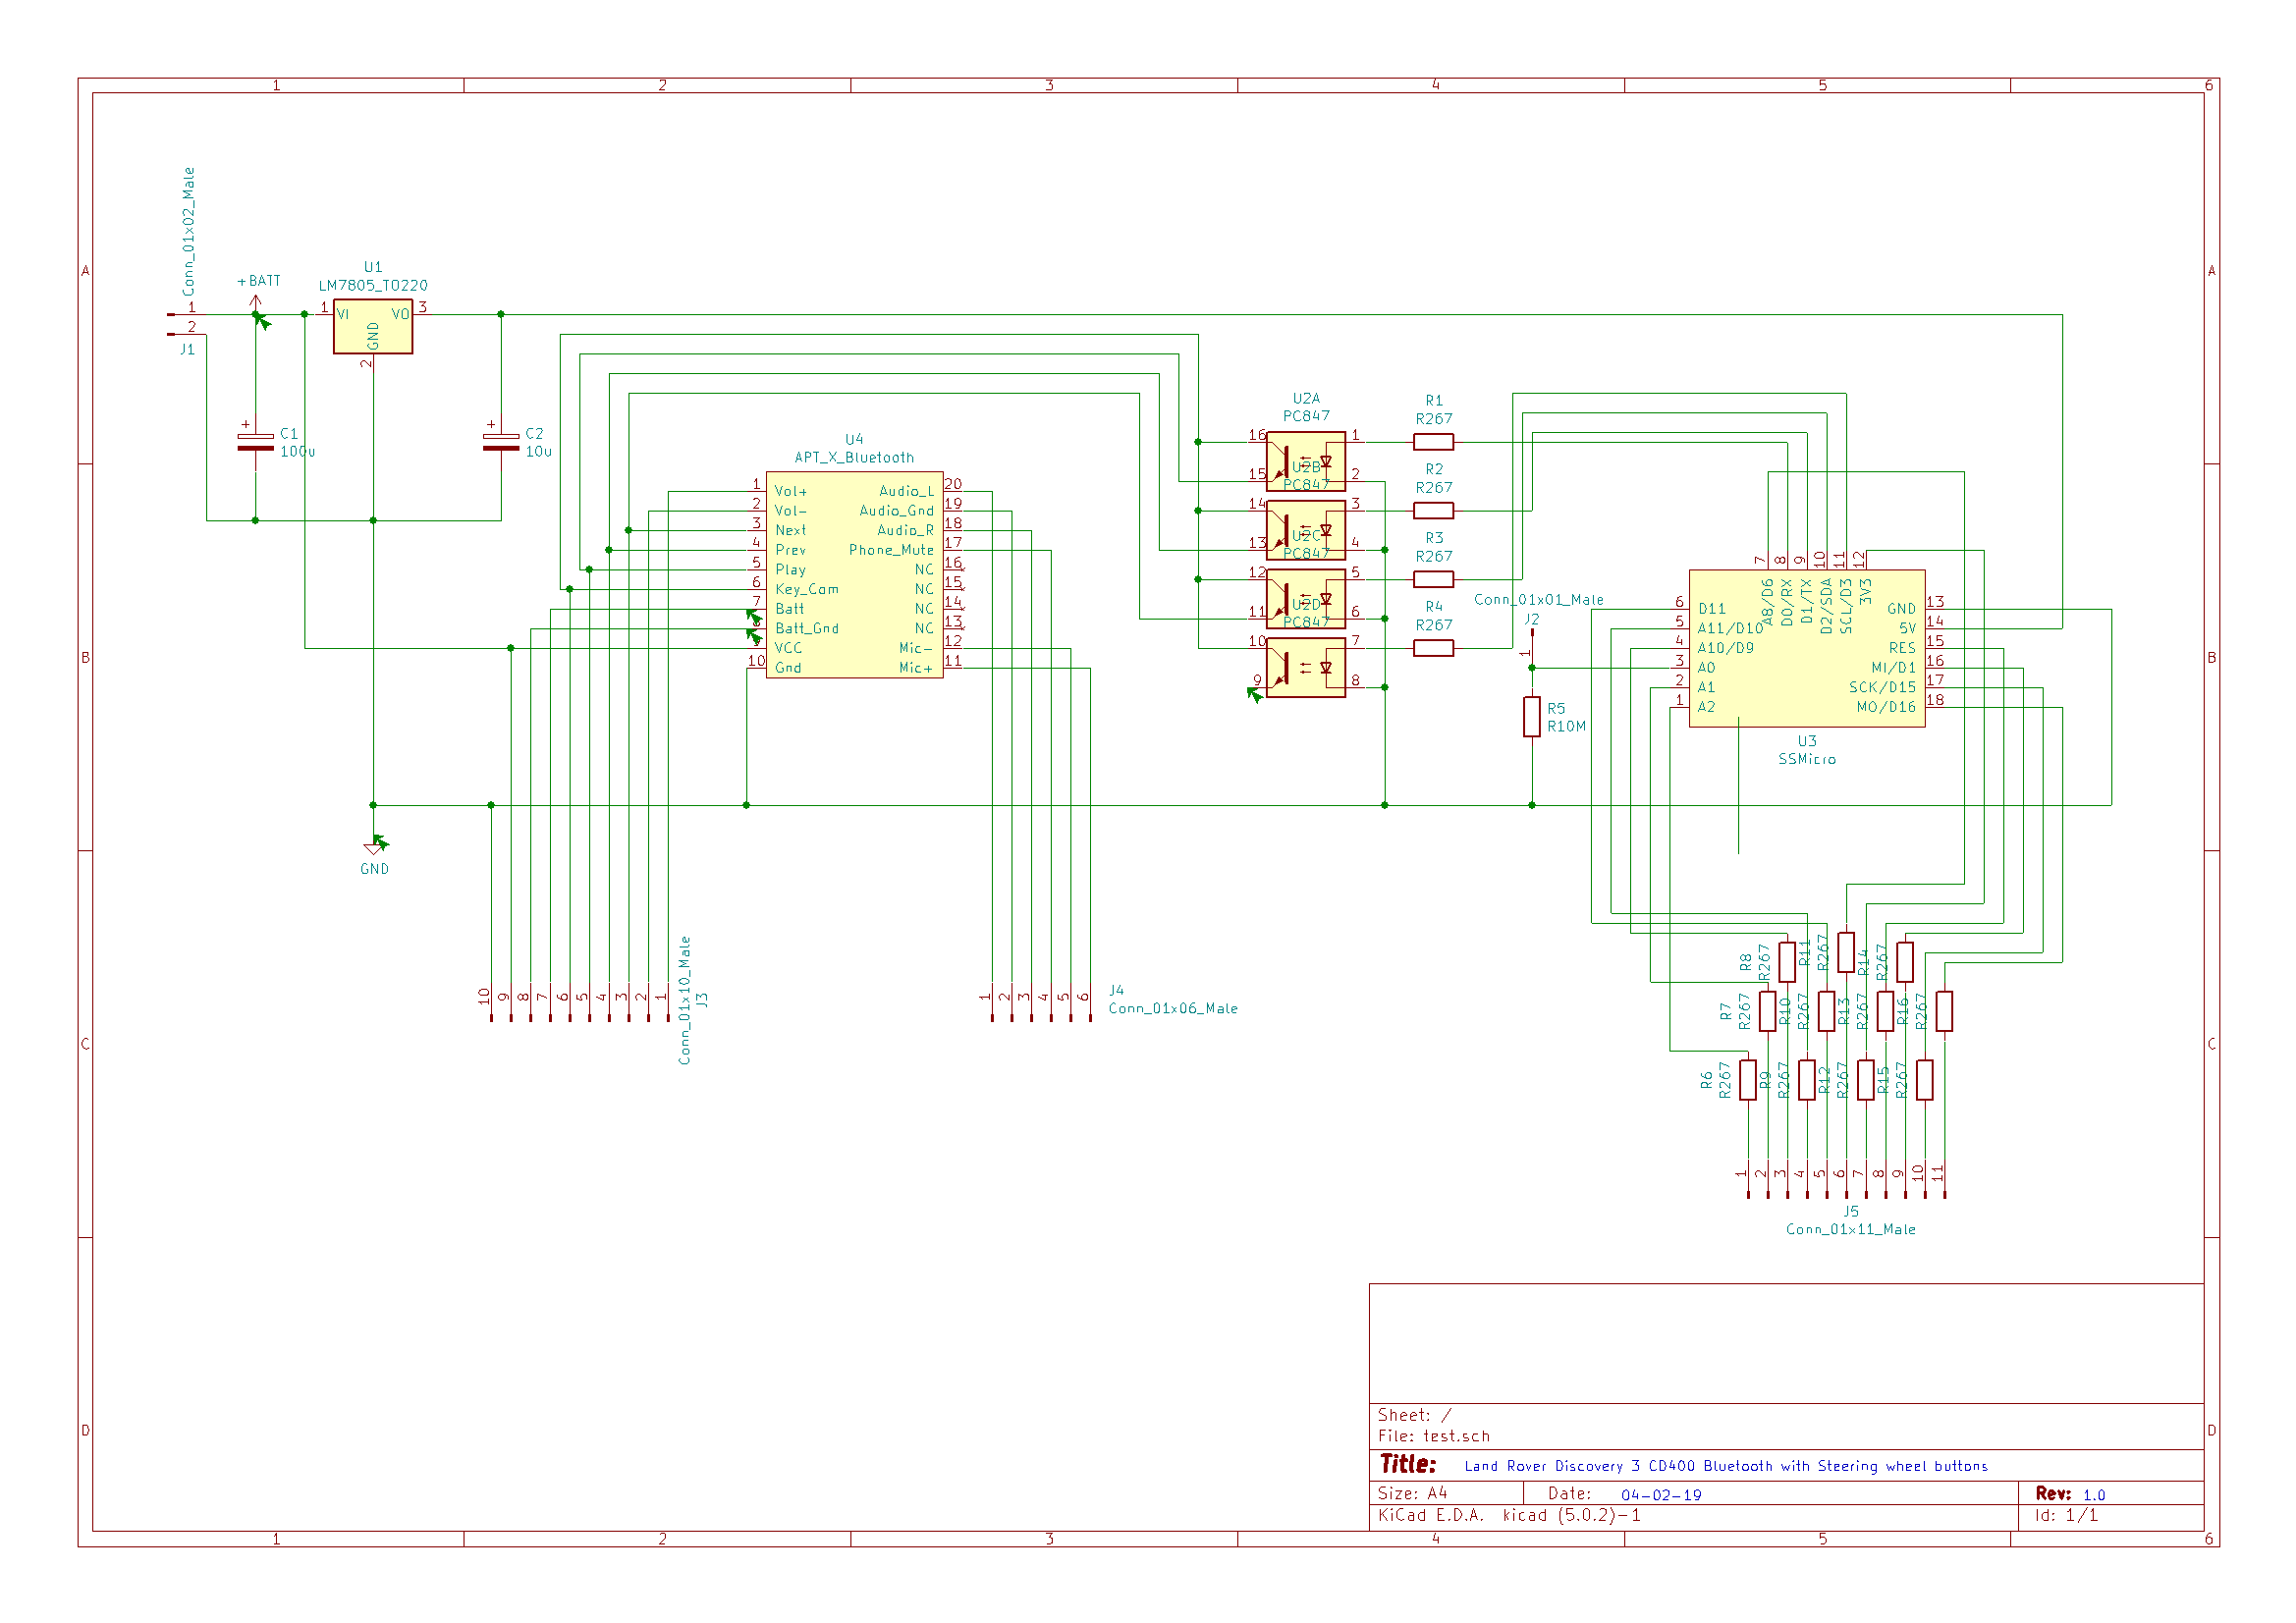Select pin 11 of connector J5
This screenshot has width=2296, height=1623.
coord(1943,1180)
